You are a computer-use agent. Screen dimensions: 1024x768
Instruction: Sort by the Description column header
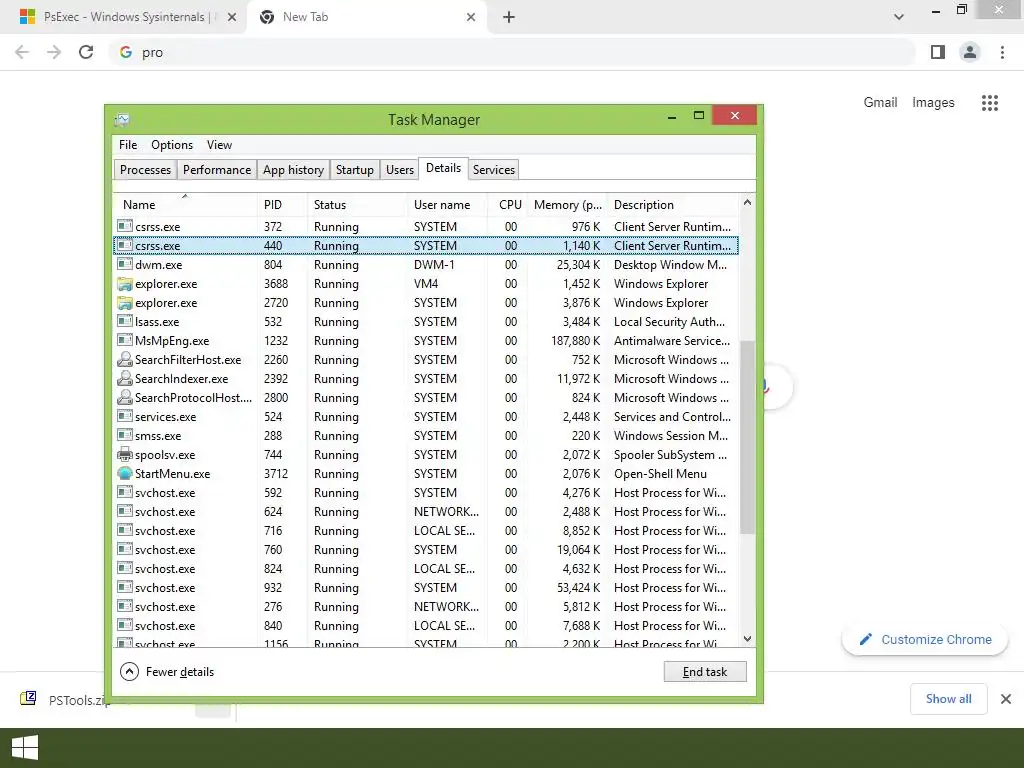(673, 204)
